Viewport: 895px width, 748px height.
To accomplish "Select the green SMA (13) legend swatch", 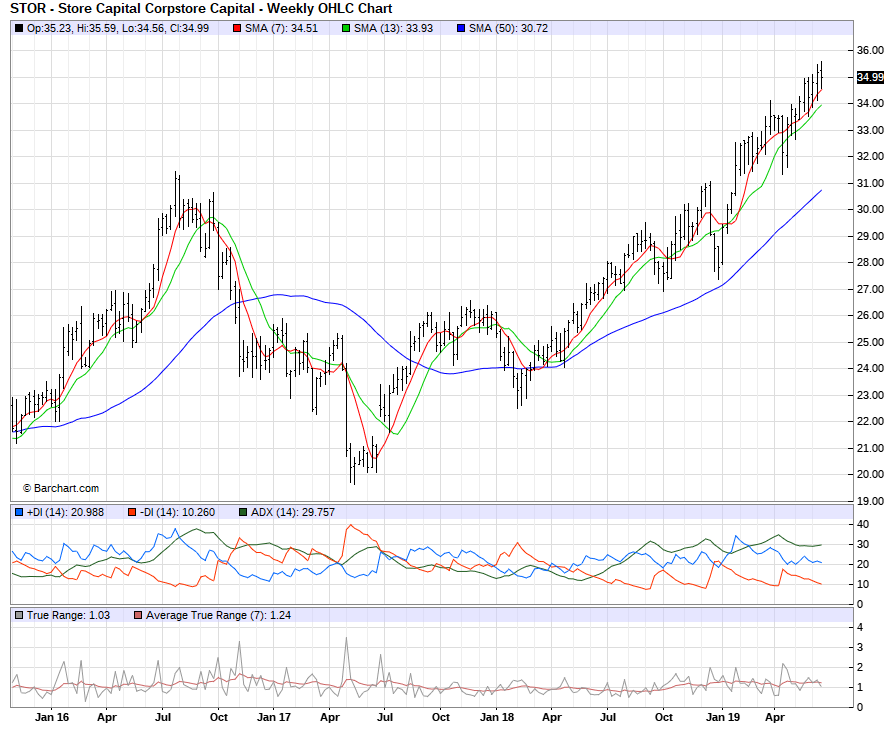I will pyautogui.click(x=347, y=28).
